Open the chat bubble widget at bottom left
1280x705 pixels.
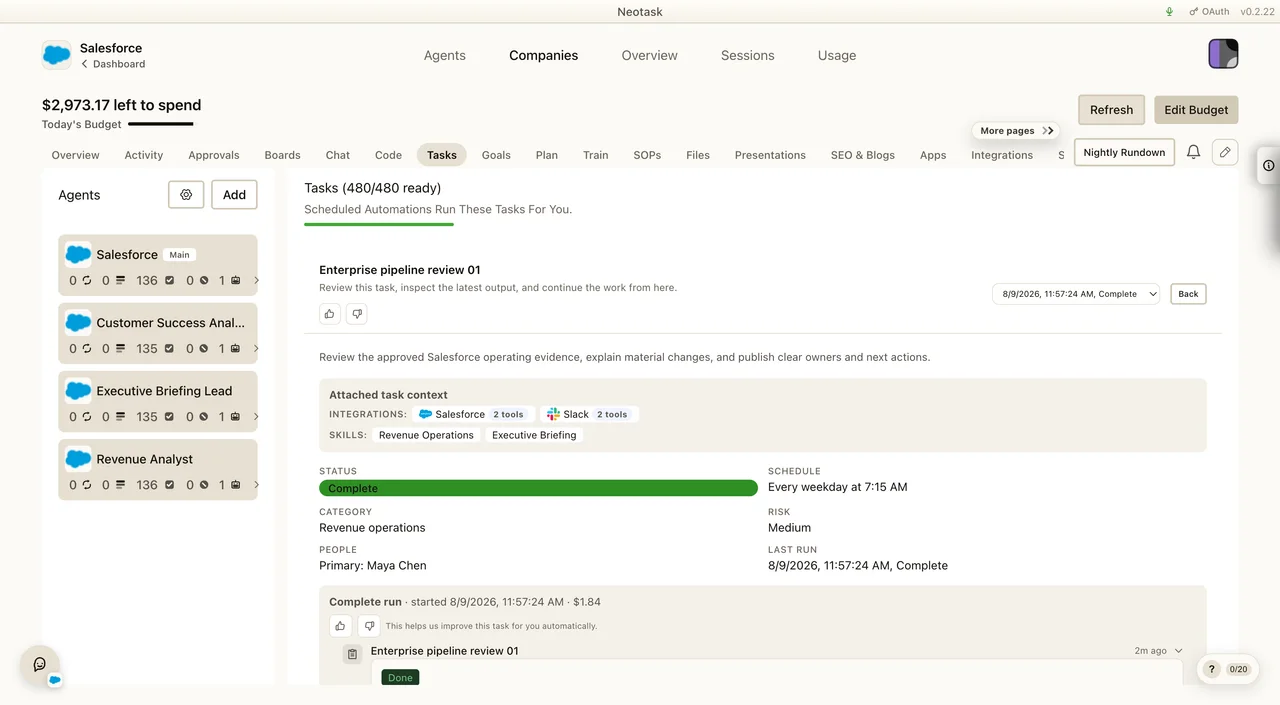(40, 664)
